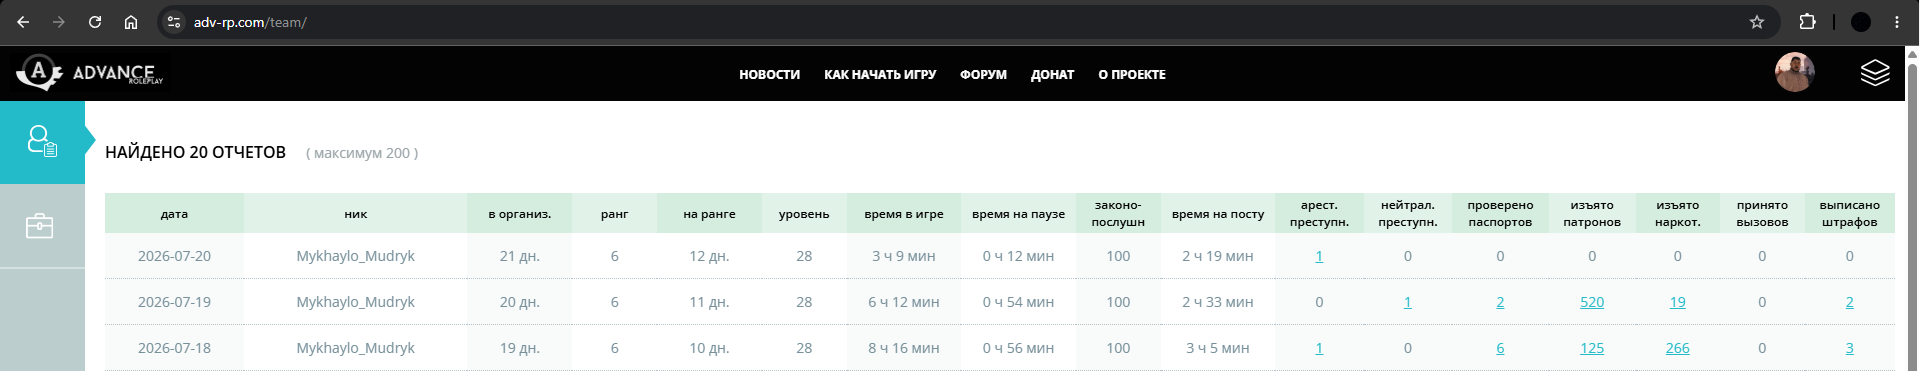Click the 'время на паузе' column header
1920x371 pixels.
1018,213
